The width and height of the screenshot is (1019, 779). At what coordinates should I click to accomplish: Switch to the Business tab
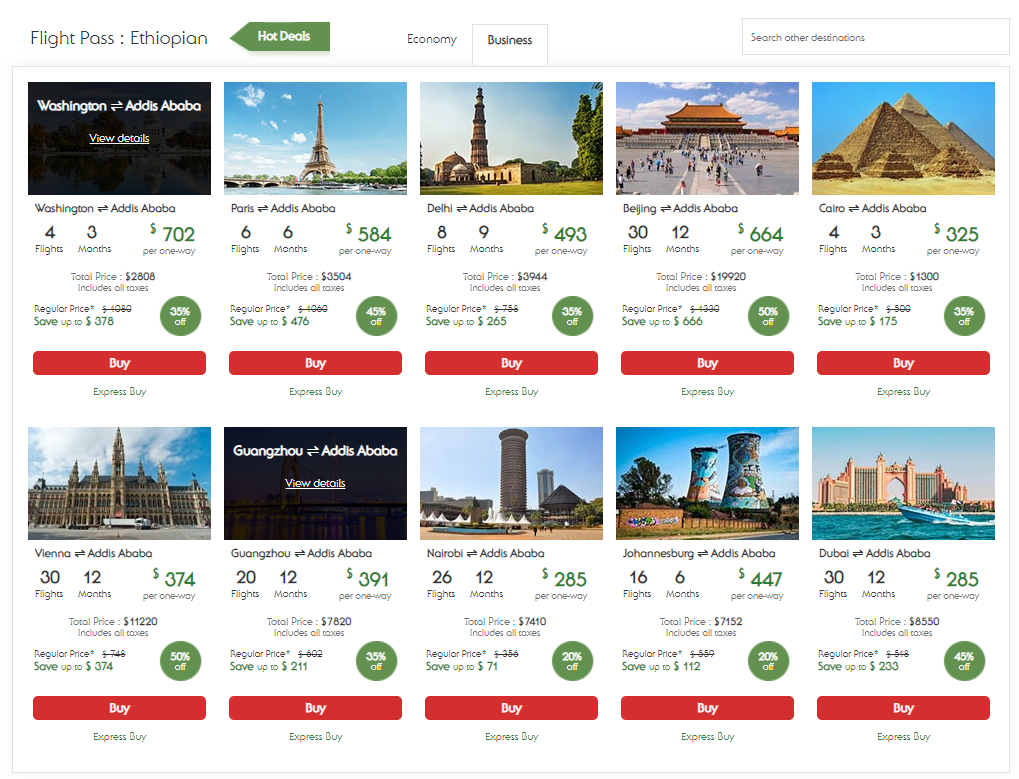(x=510, y=40)
